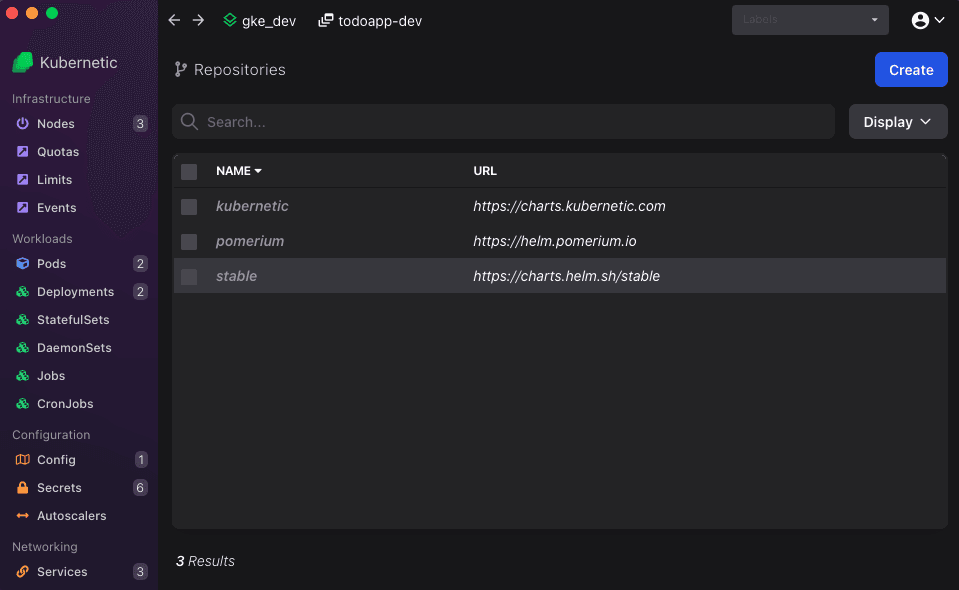
Task: Expand the user account chevron
Action: 939,20
